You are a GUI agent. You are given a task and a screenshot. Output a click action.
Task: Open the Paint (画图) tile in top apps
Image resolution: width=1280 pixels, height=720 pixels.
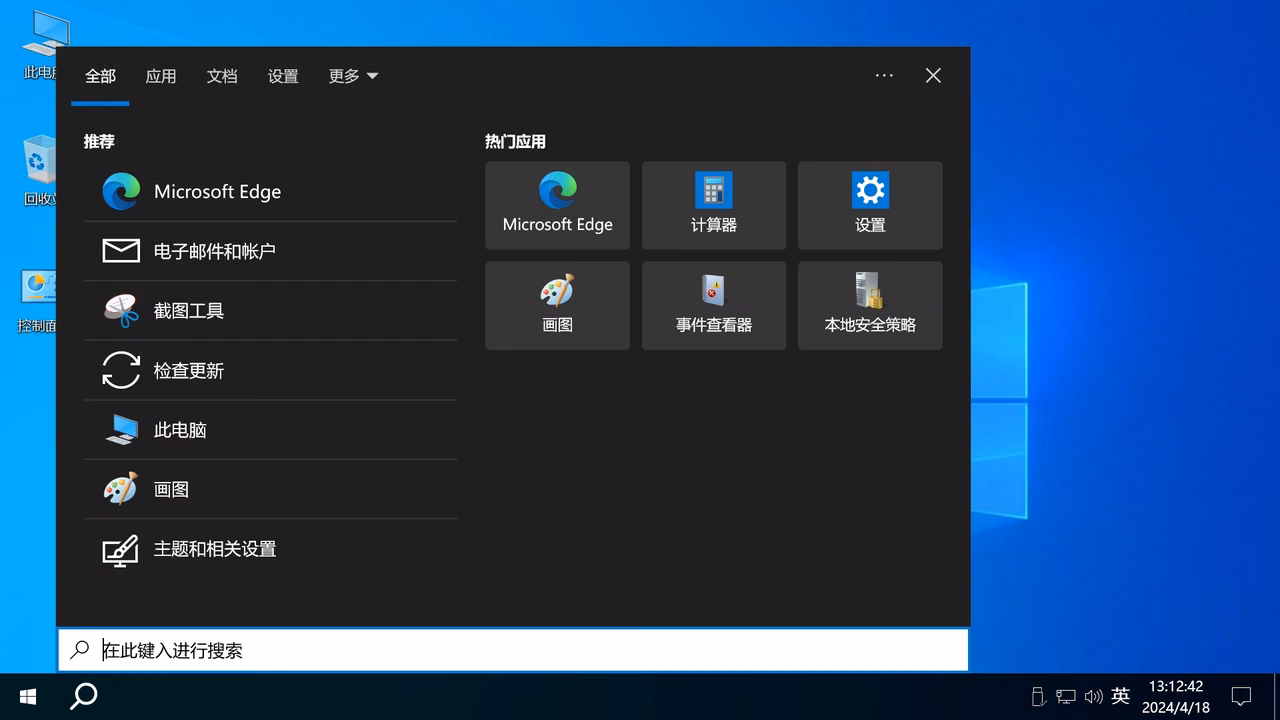[557, 305]
